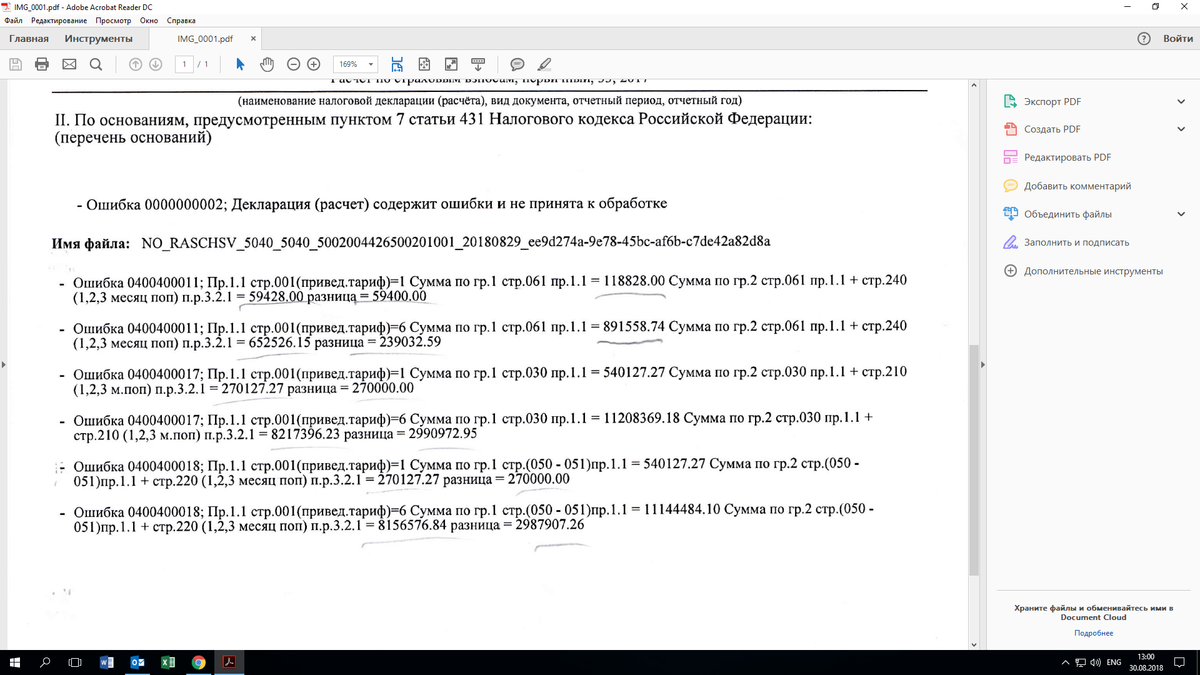The width and height of the screenshot is (1200, 675).
Task: Switch to the Инструменты tab
Action: click(99, 38)
